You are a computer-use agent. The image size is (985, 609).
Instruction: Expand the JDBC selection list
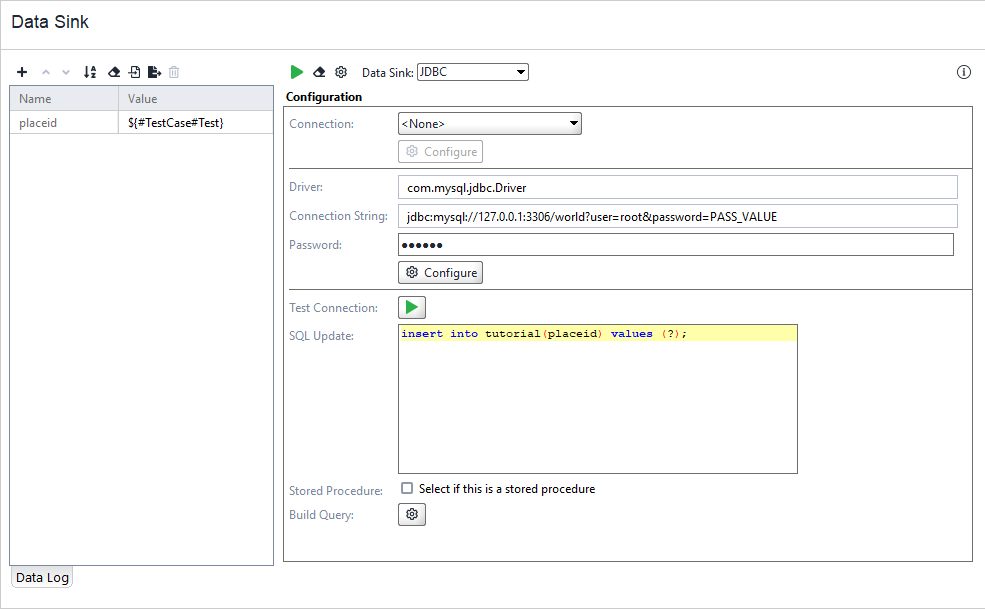tap(520, 72)
